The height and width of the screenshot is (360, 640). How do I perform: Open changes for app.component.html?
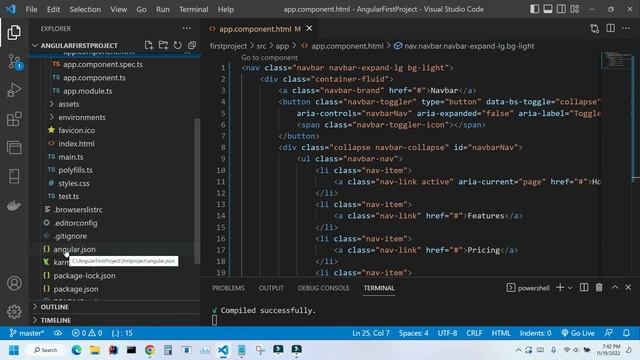595,29
